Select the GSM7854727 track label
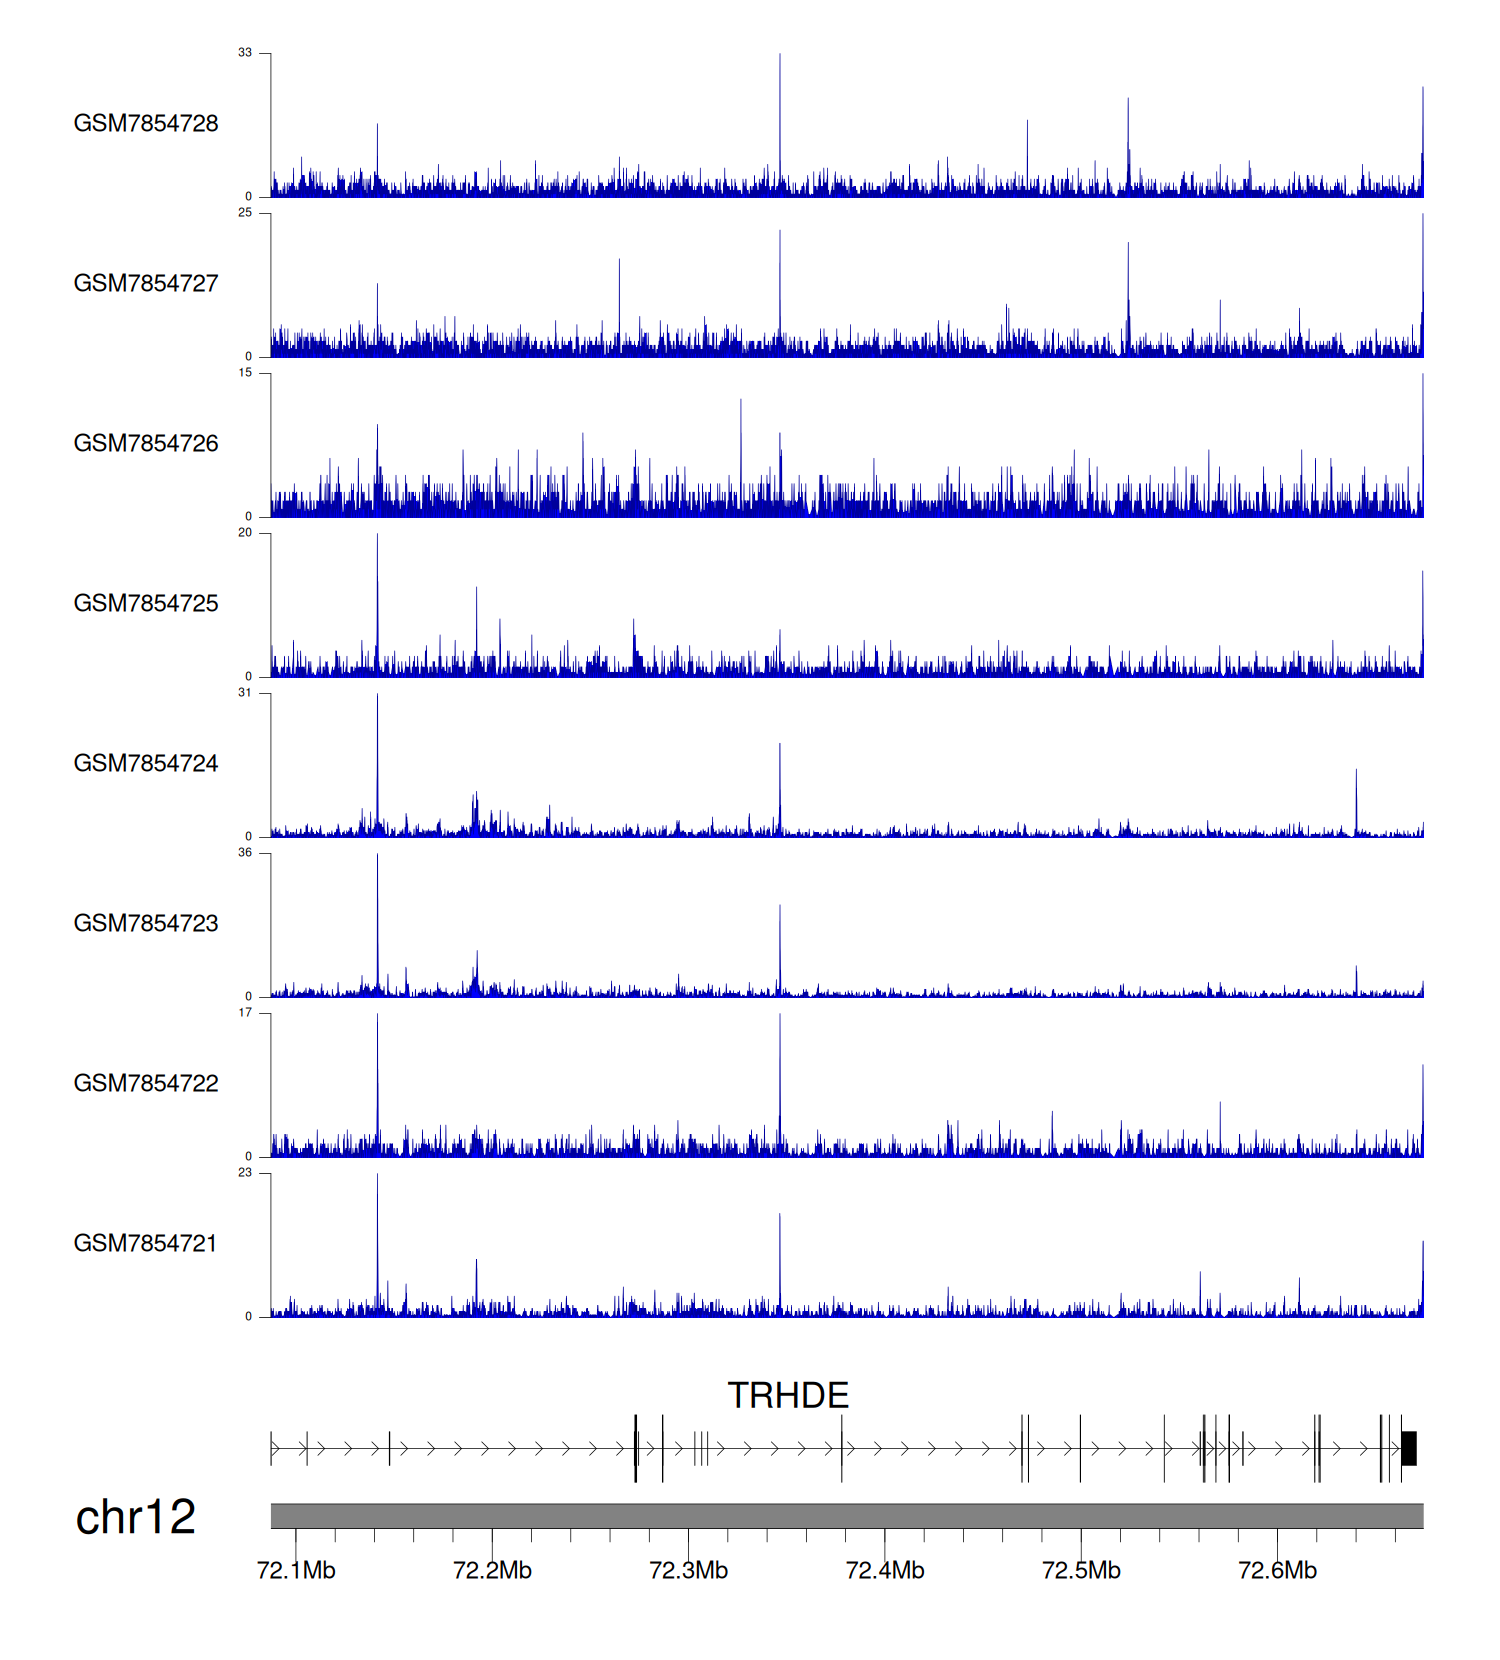 click(146, 283)
